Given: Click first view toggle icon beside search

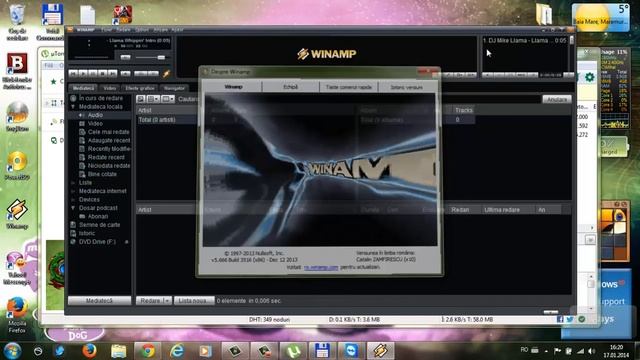Looking at the screenshot, I should click(x=140, y=99).
